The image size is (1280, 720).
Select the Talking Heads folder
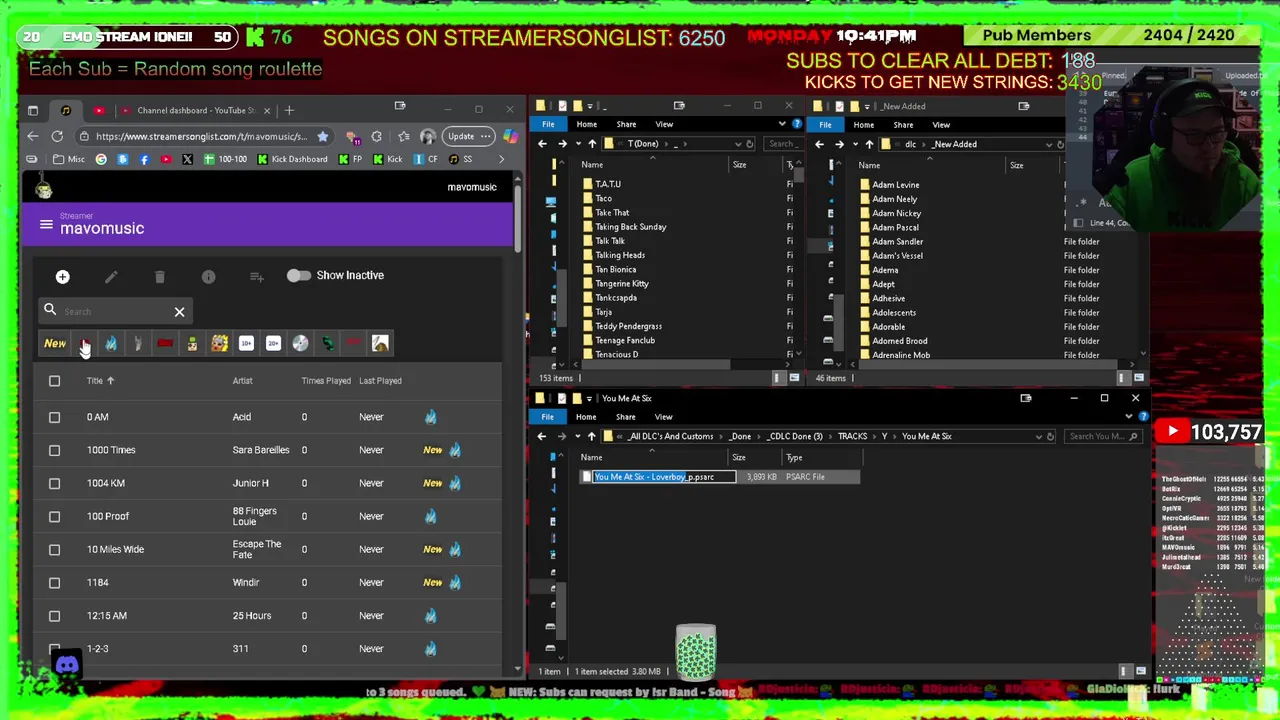tap(619, 255)
